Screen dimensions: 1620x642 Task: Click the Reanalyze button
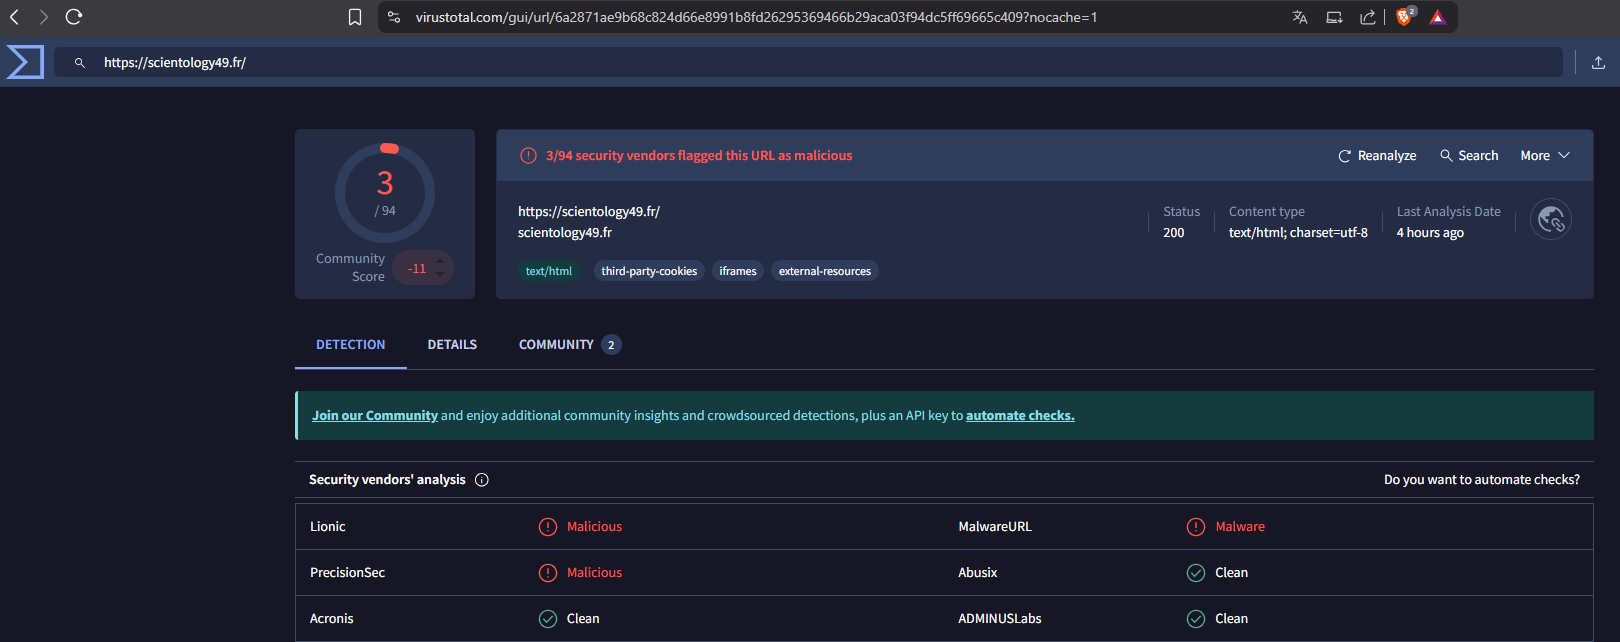click(x=1377, y=156)
